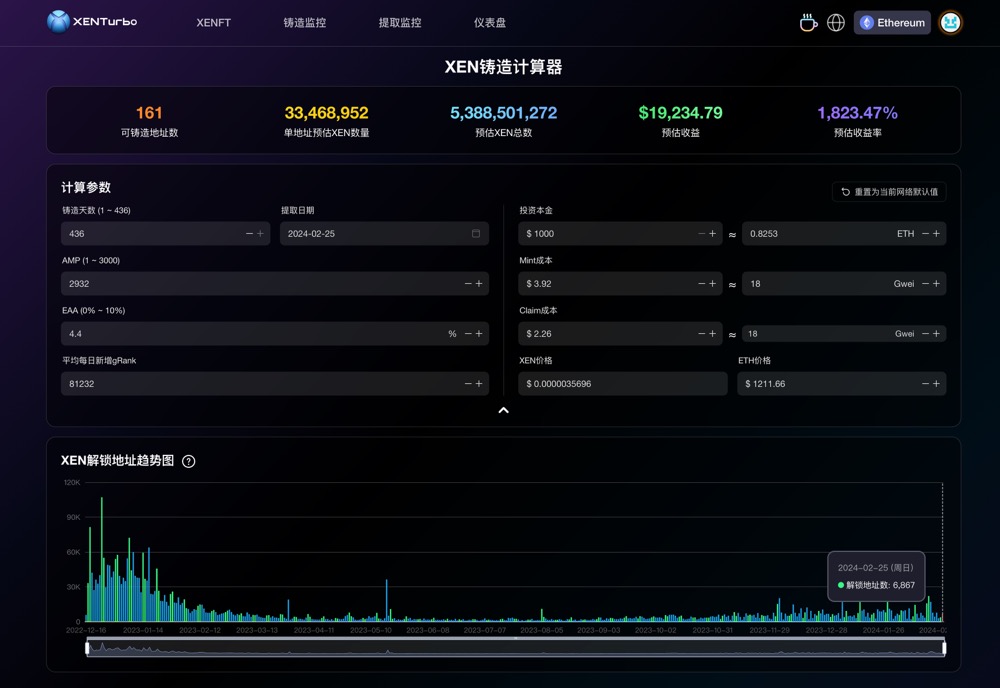Increase Claim成本 dollar value with plus
Image resolution: width=1000 pixels, height=688 pixels.
[712, 333]
